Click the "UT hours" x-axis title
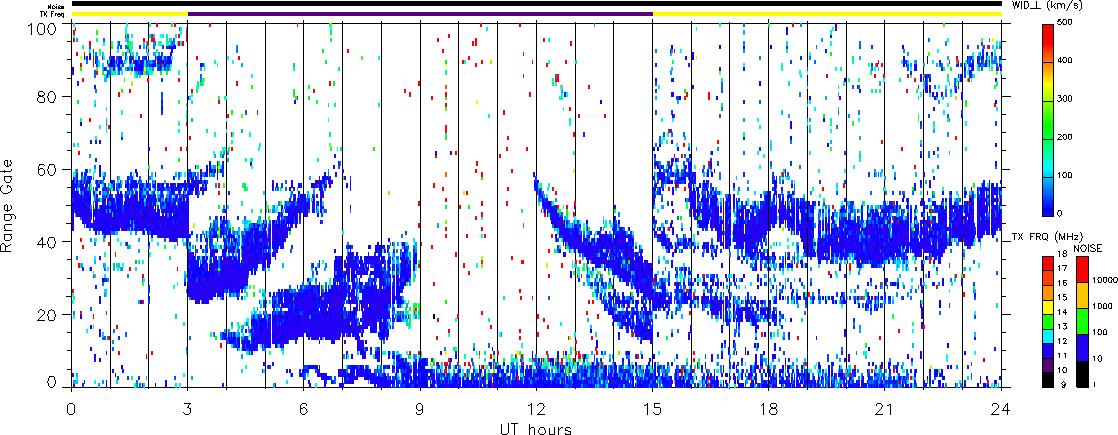 [535, 429]
